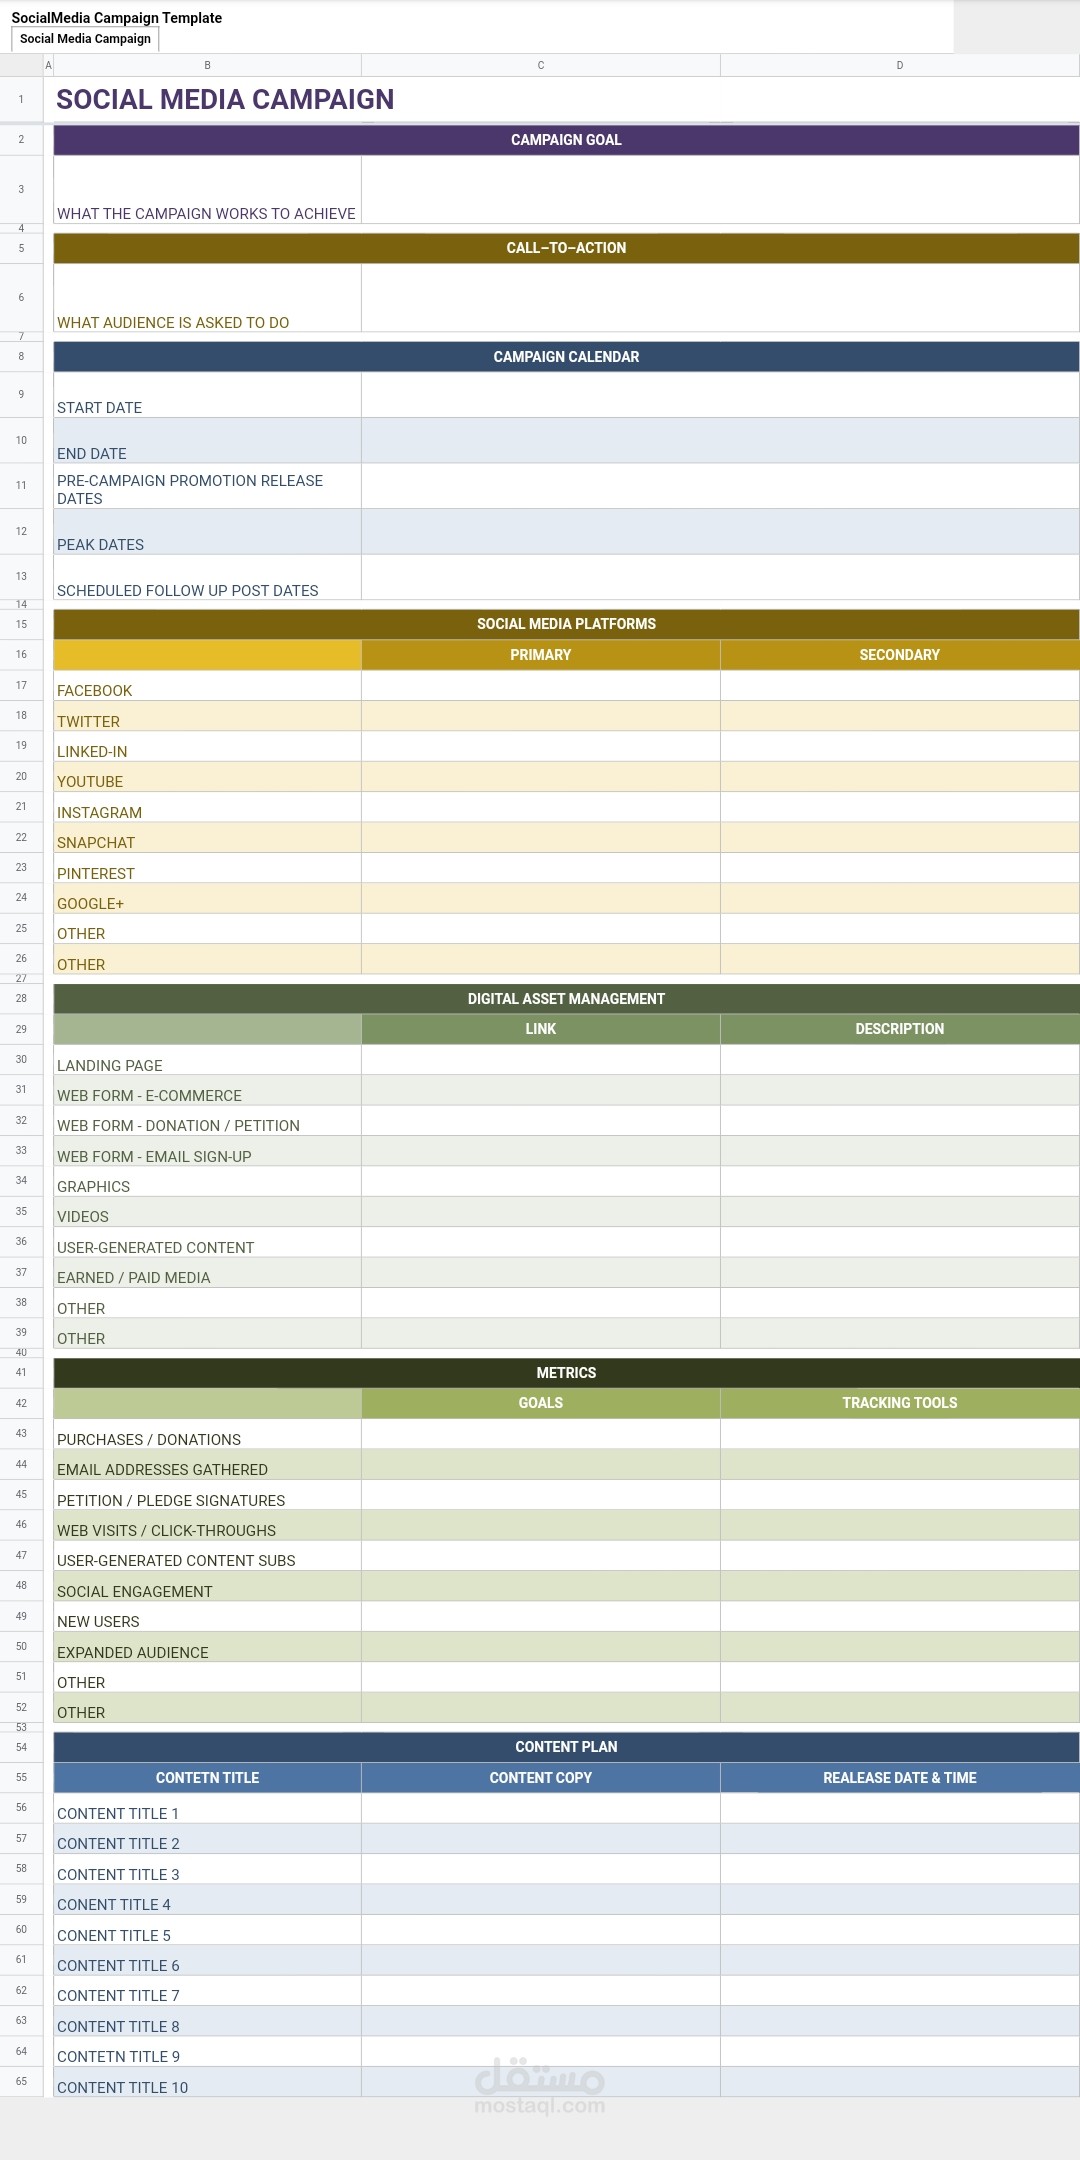Select the TWITTER row label
This screenshot has height=2160, width=1080.
(x=207, y=716)
